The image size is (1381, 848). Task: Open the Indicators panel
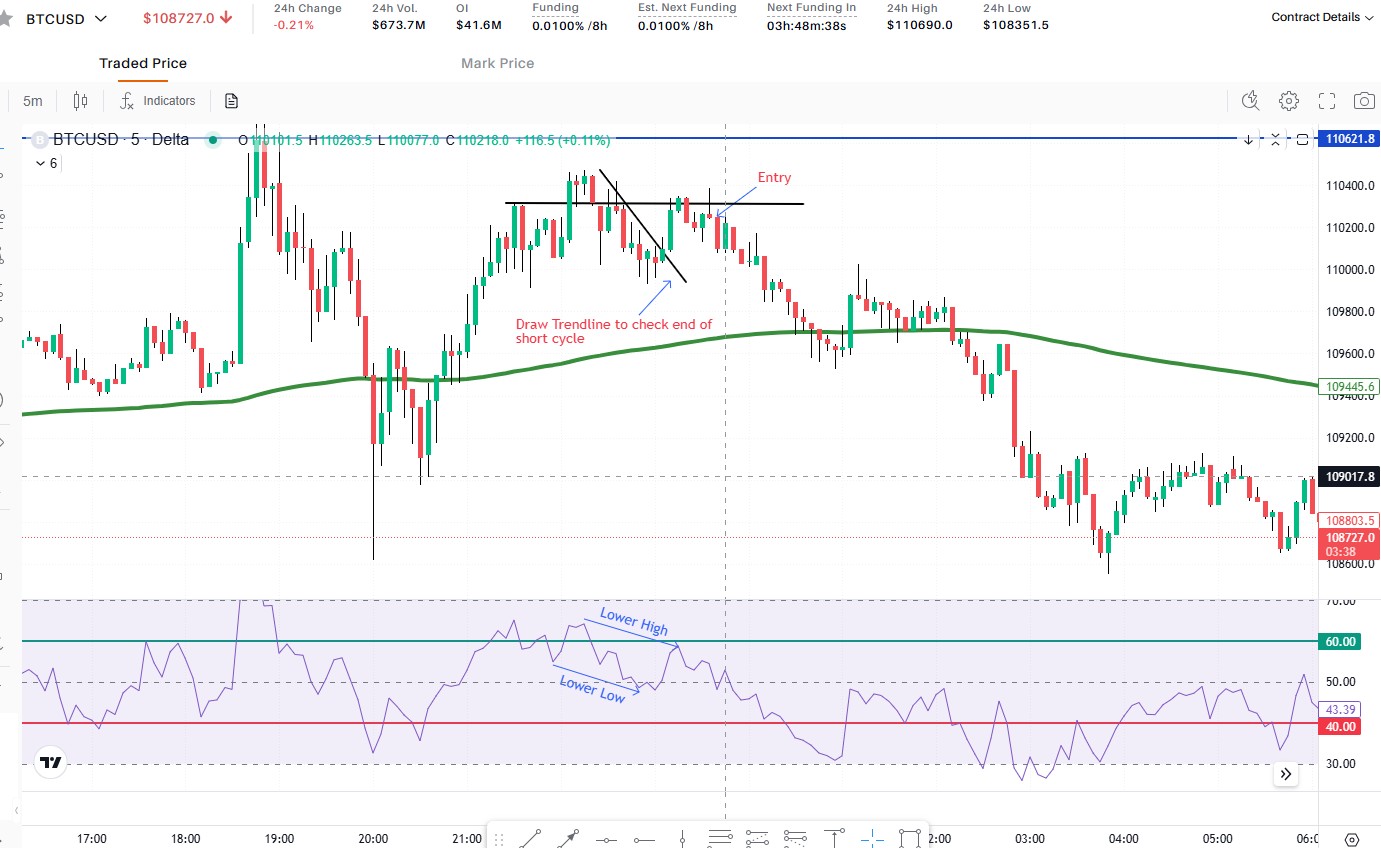tap(158, 101)
